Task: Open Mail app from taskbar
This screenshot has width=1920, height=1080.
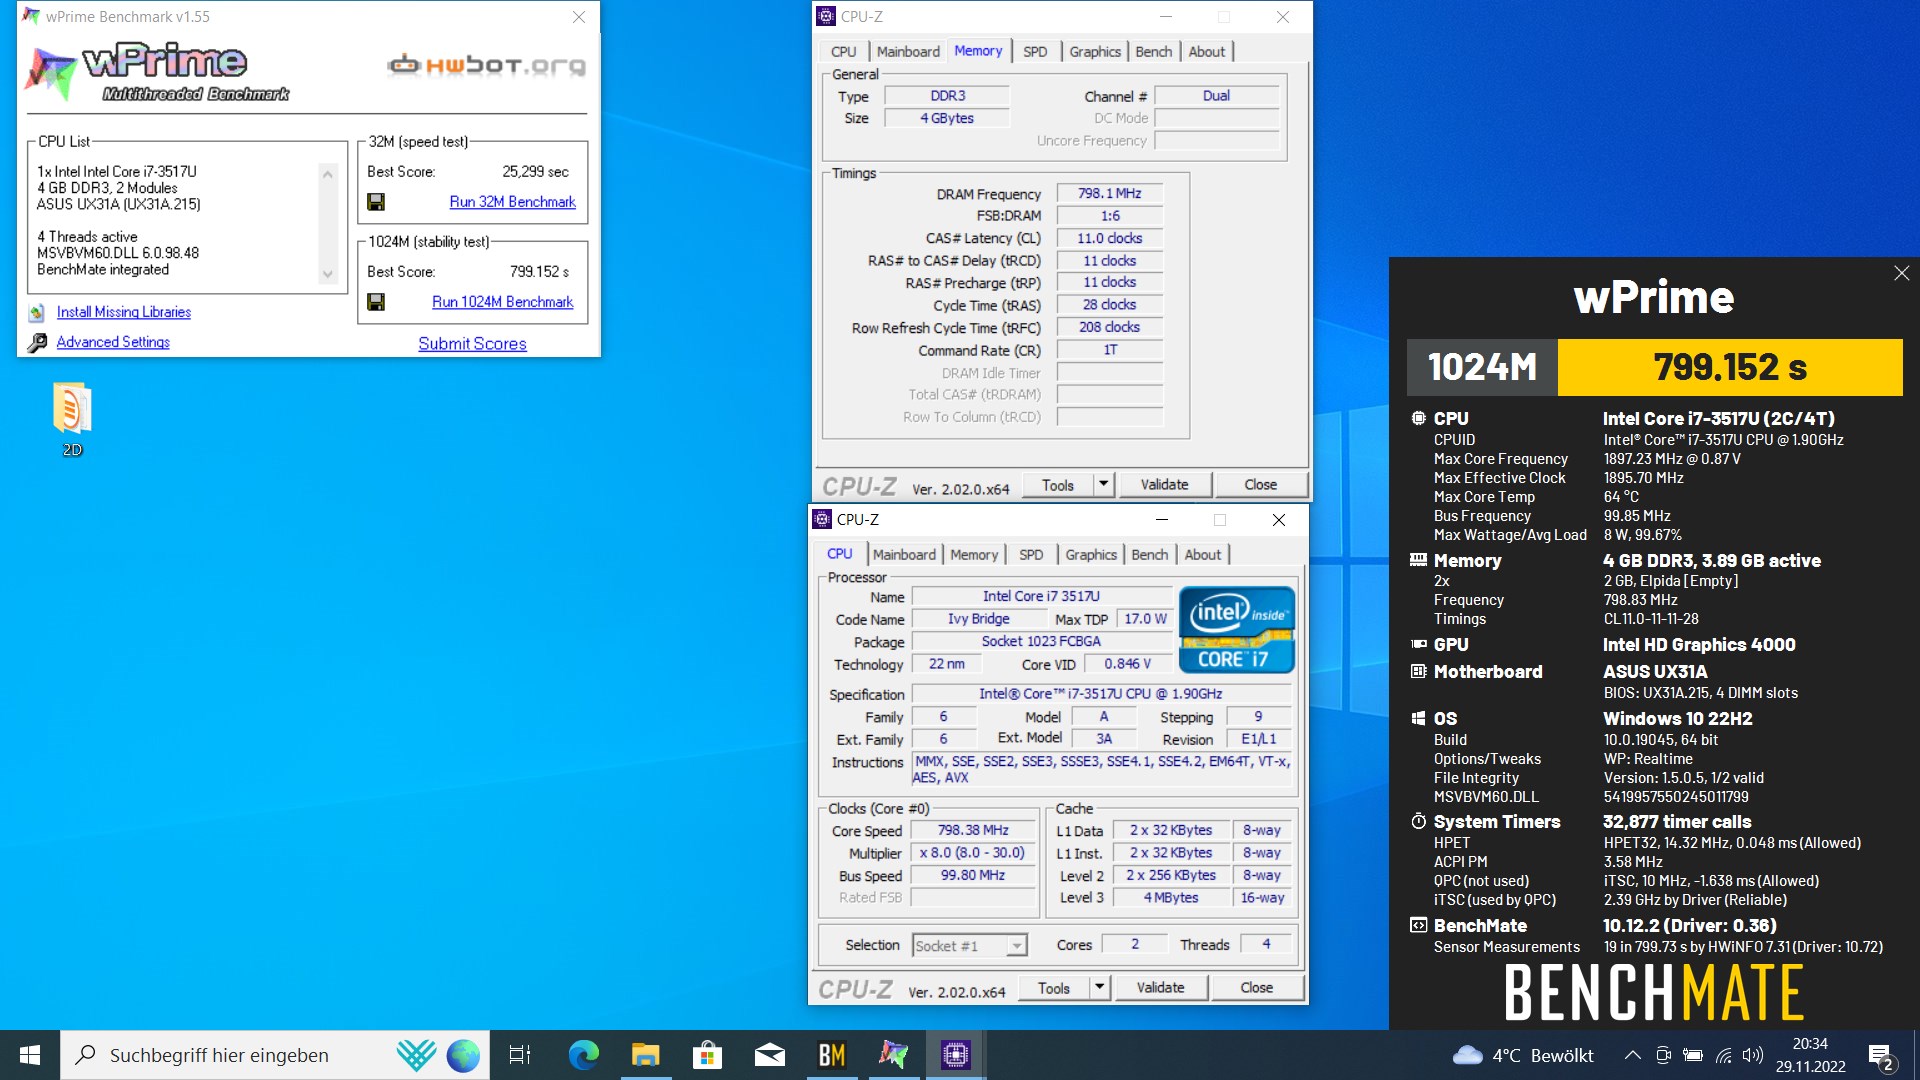Action: 769,1055
